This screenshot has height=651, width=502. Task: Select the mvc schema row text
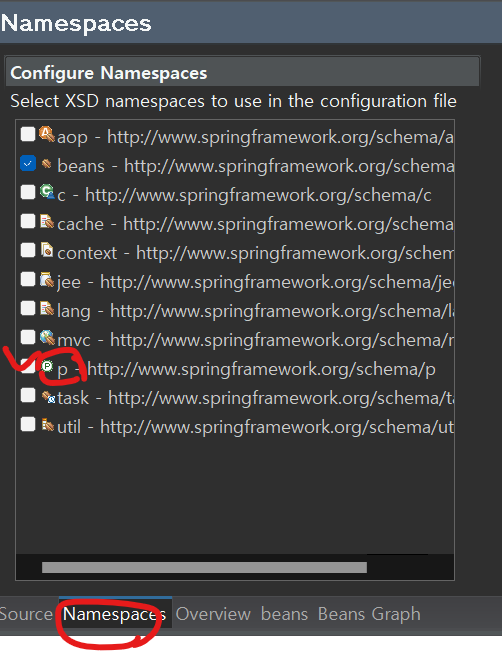tap(255, 340)
